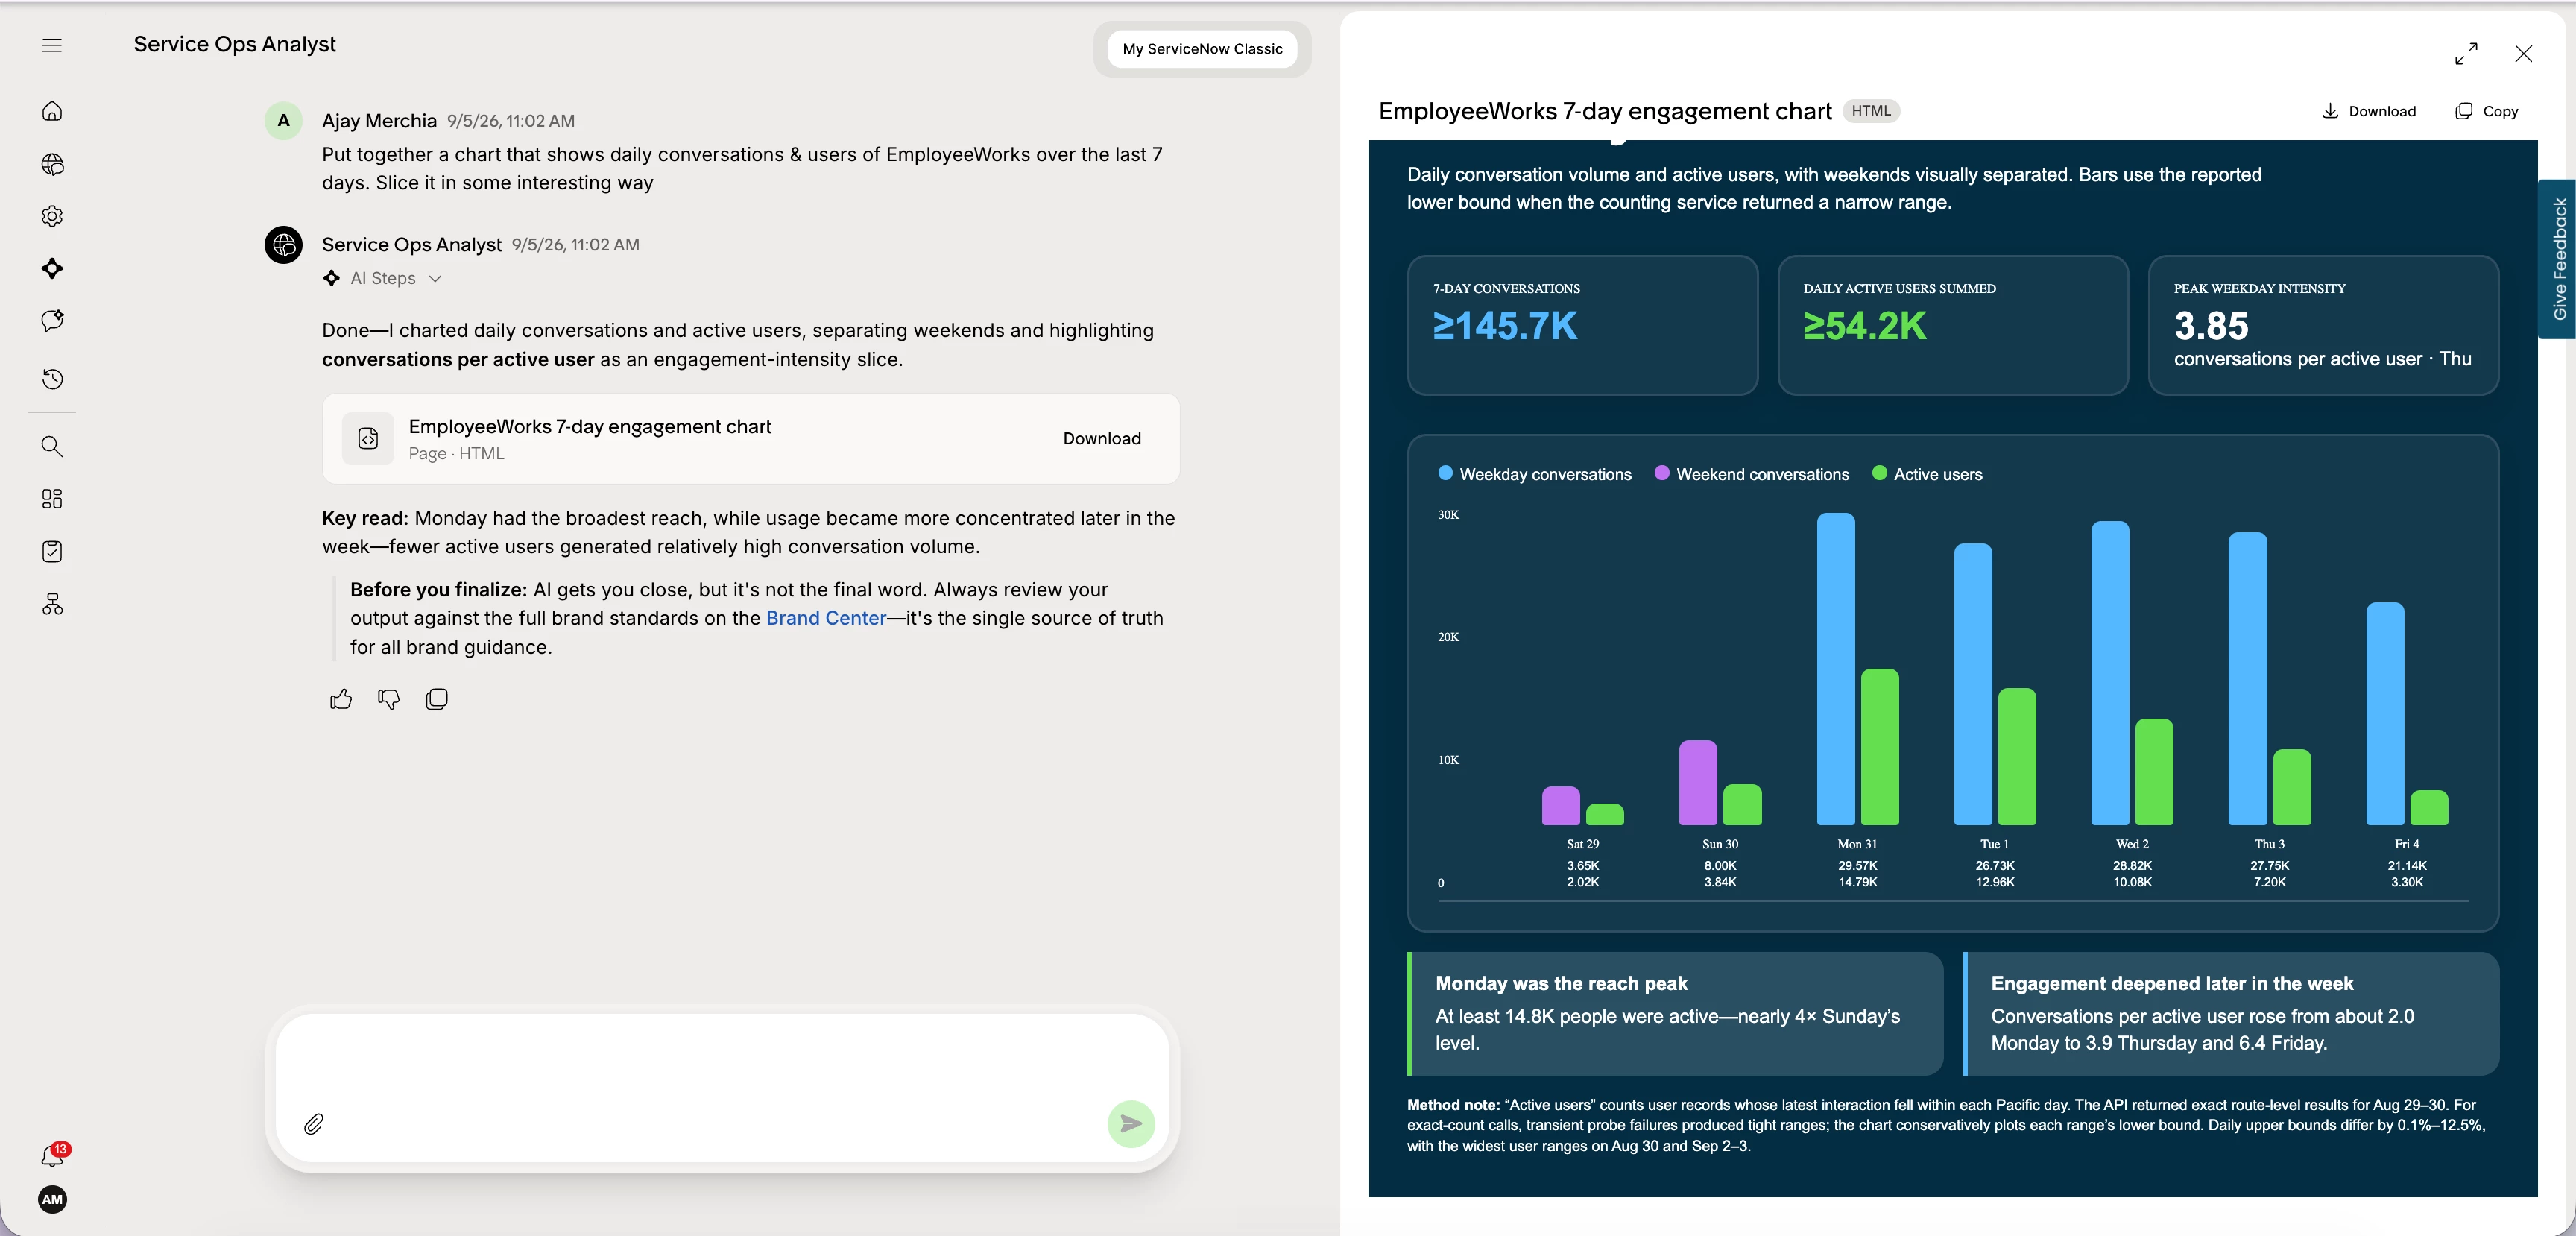2576x1236 pixels.
Task: Open the Give Feedback side tab
Action: point(2559,259)
